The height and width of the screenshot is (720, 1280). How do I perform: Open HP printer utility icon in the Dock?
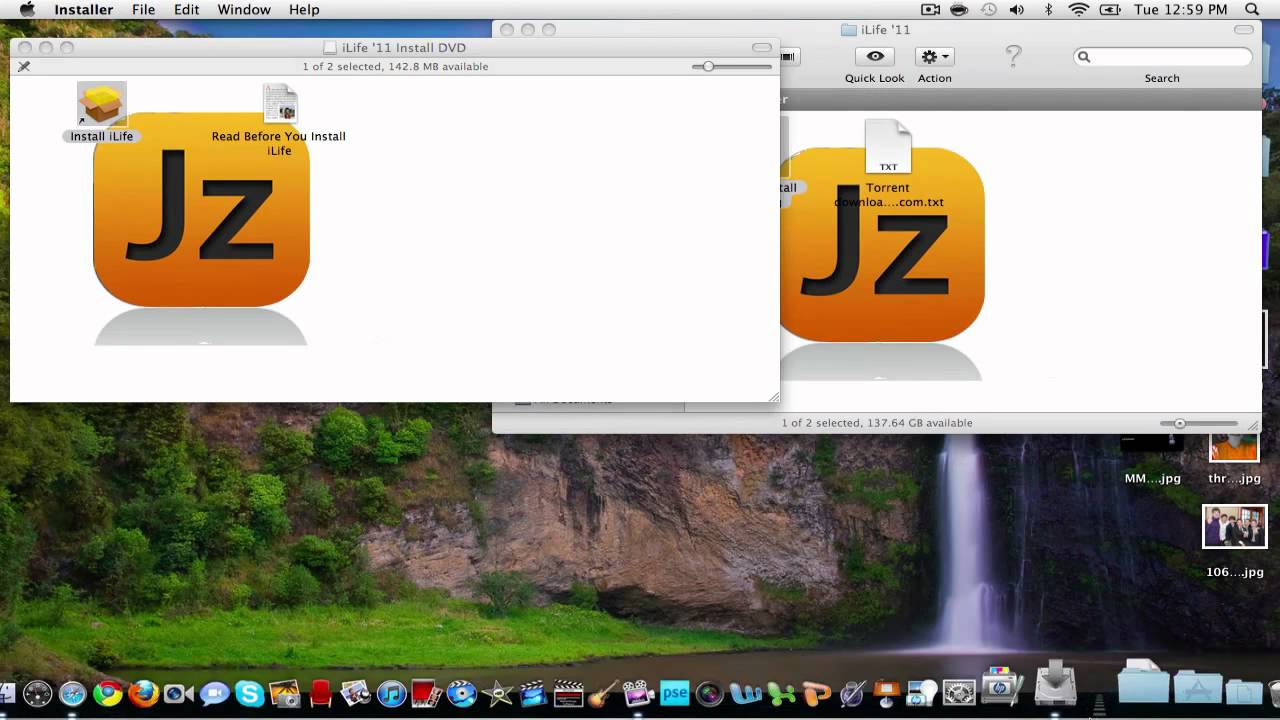1002,687
